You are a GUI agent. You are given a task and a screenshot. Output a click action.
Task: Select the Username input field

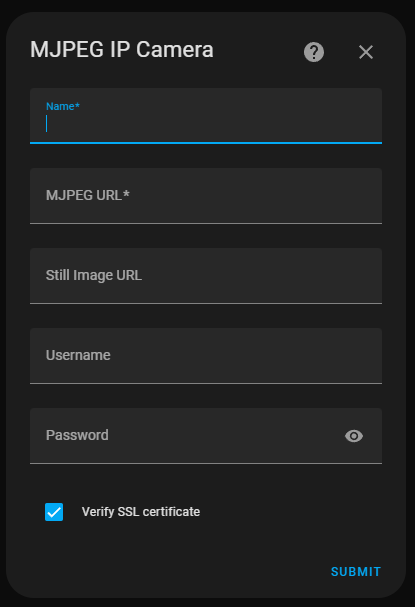pos(206,356)
